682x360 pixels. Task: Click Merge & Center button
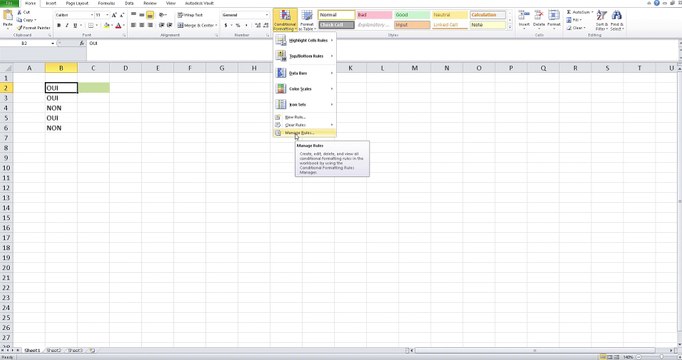click(196, 25)
